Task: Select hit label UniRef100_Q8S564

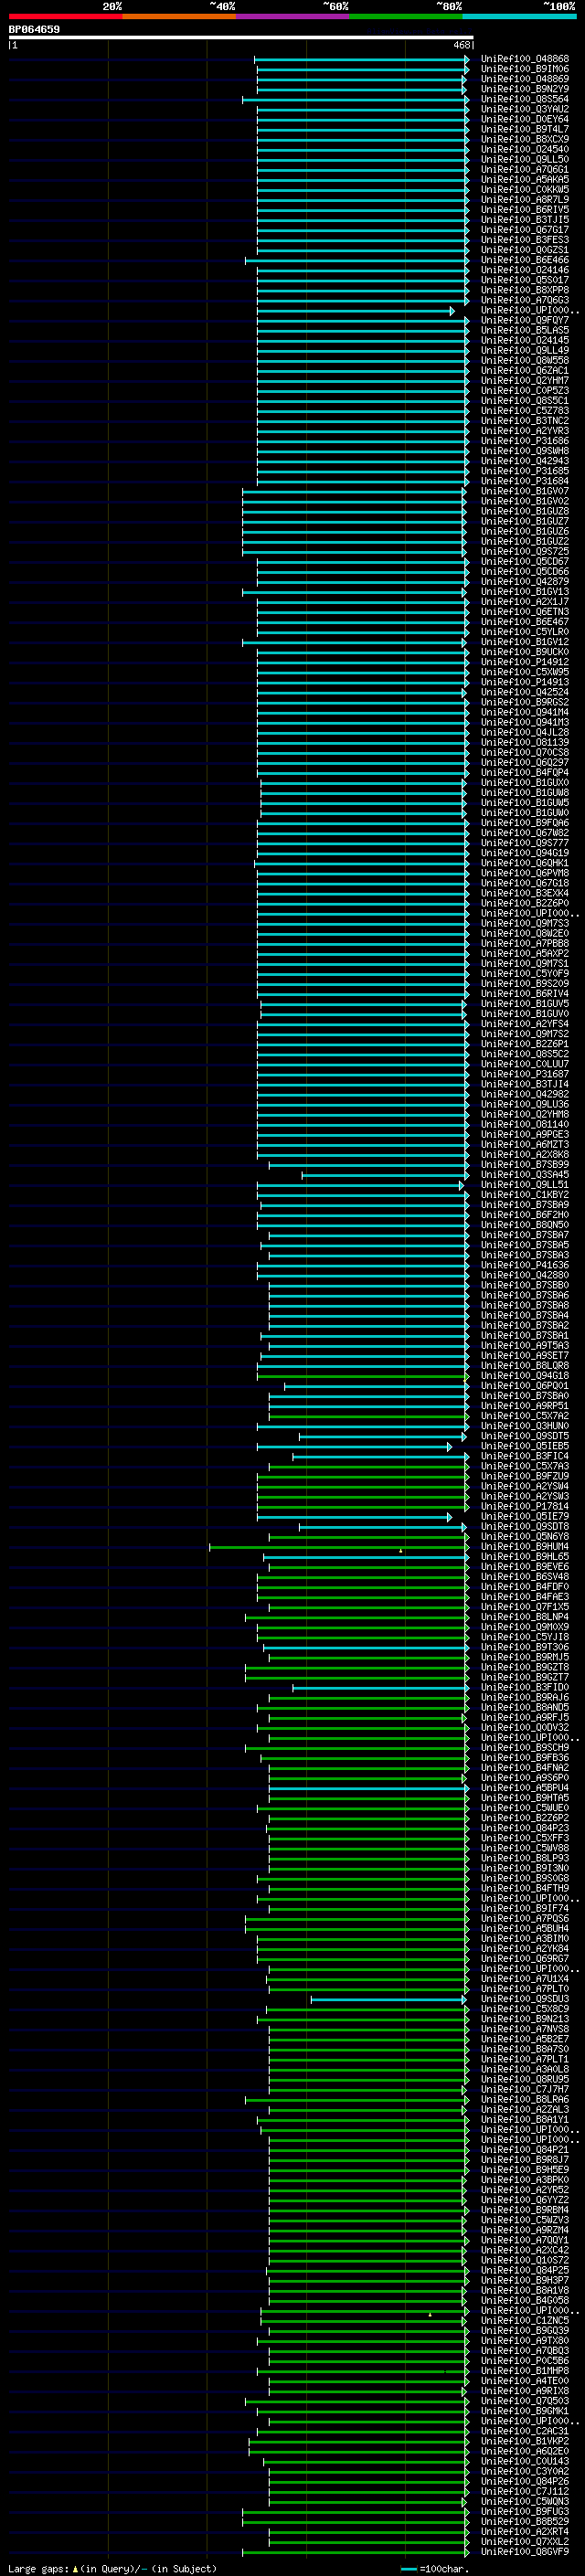Action: click(525, 99)
